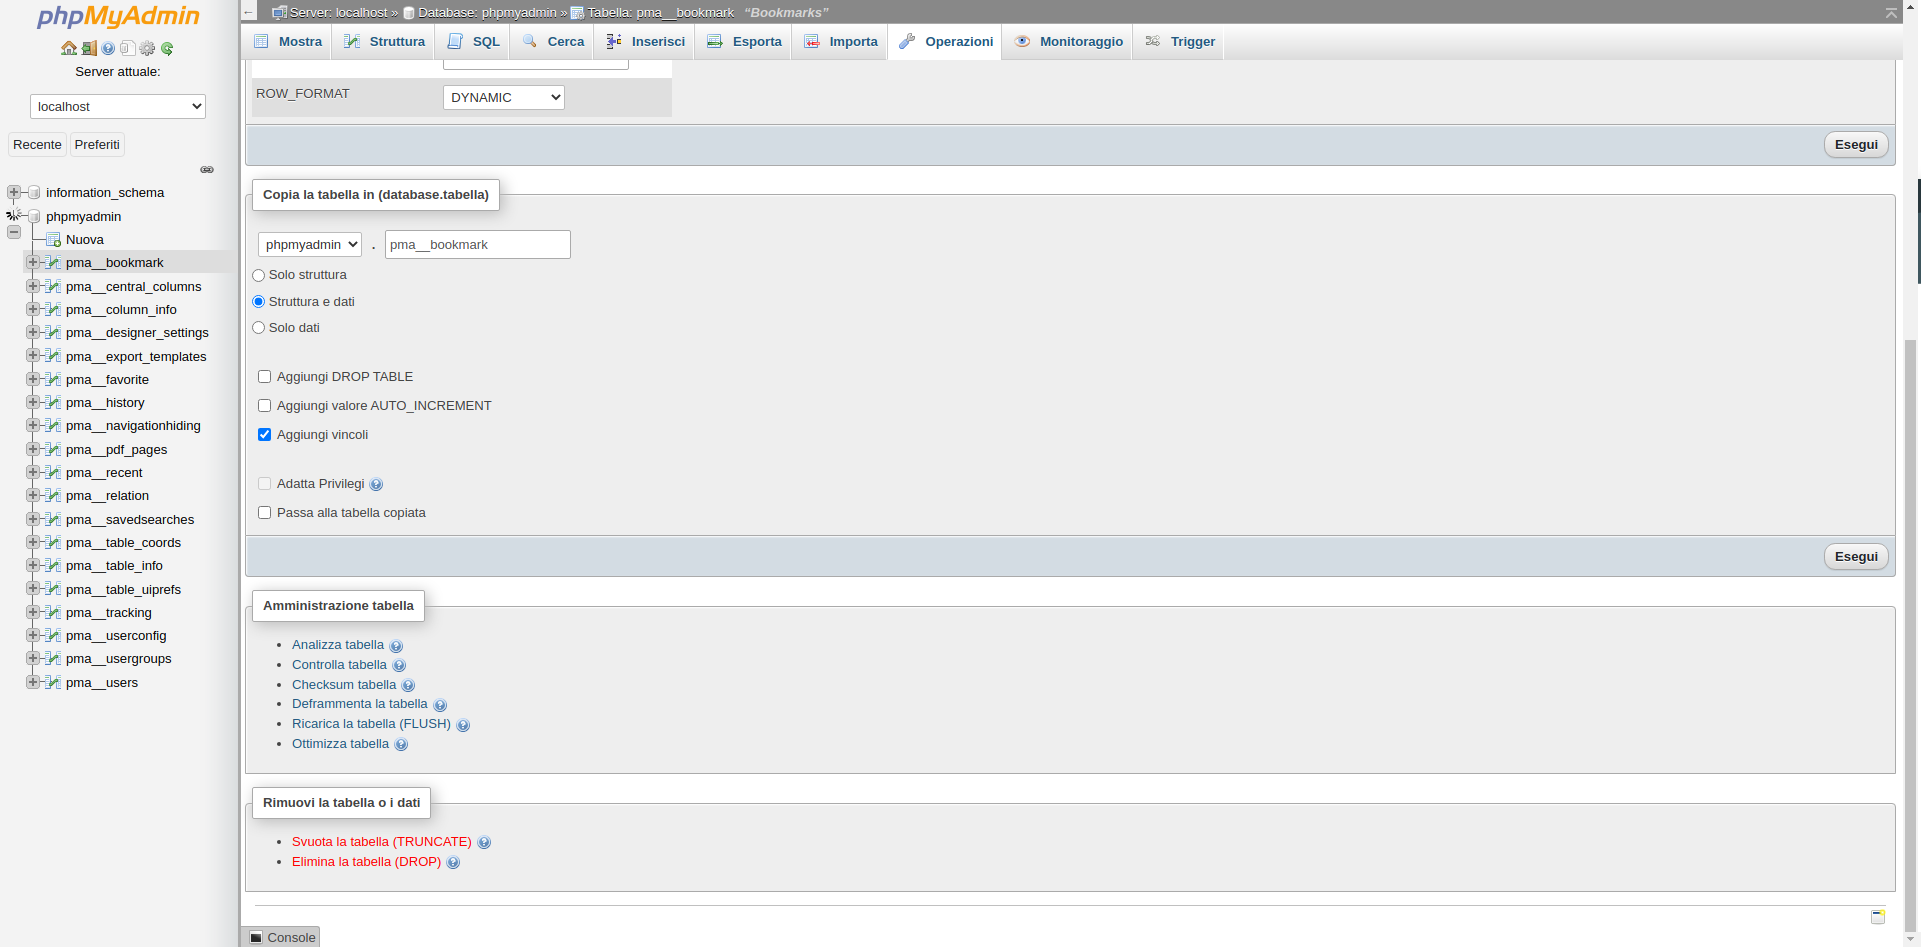Open the navigation panel settings gear icon
The width and height of the screenshot is (1921, 947).
click(x=147, y=48)
